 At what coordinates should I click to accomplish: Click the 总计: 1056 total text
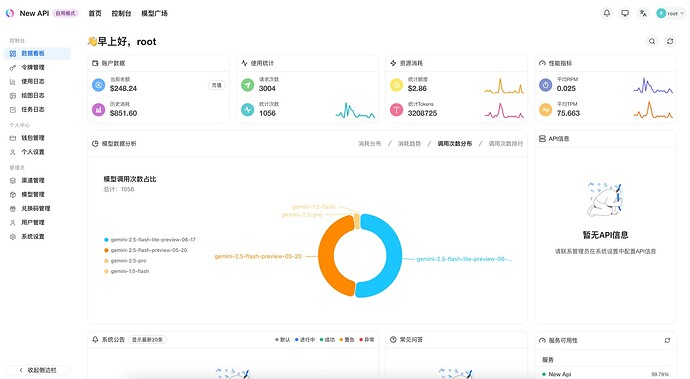point(119,189)
